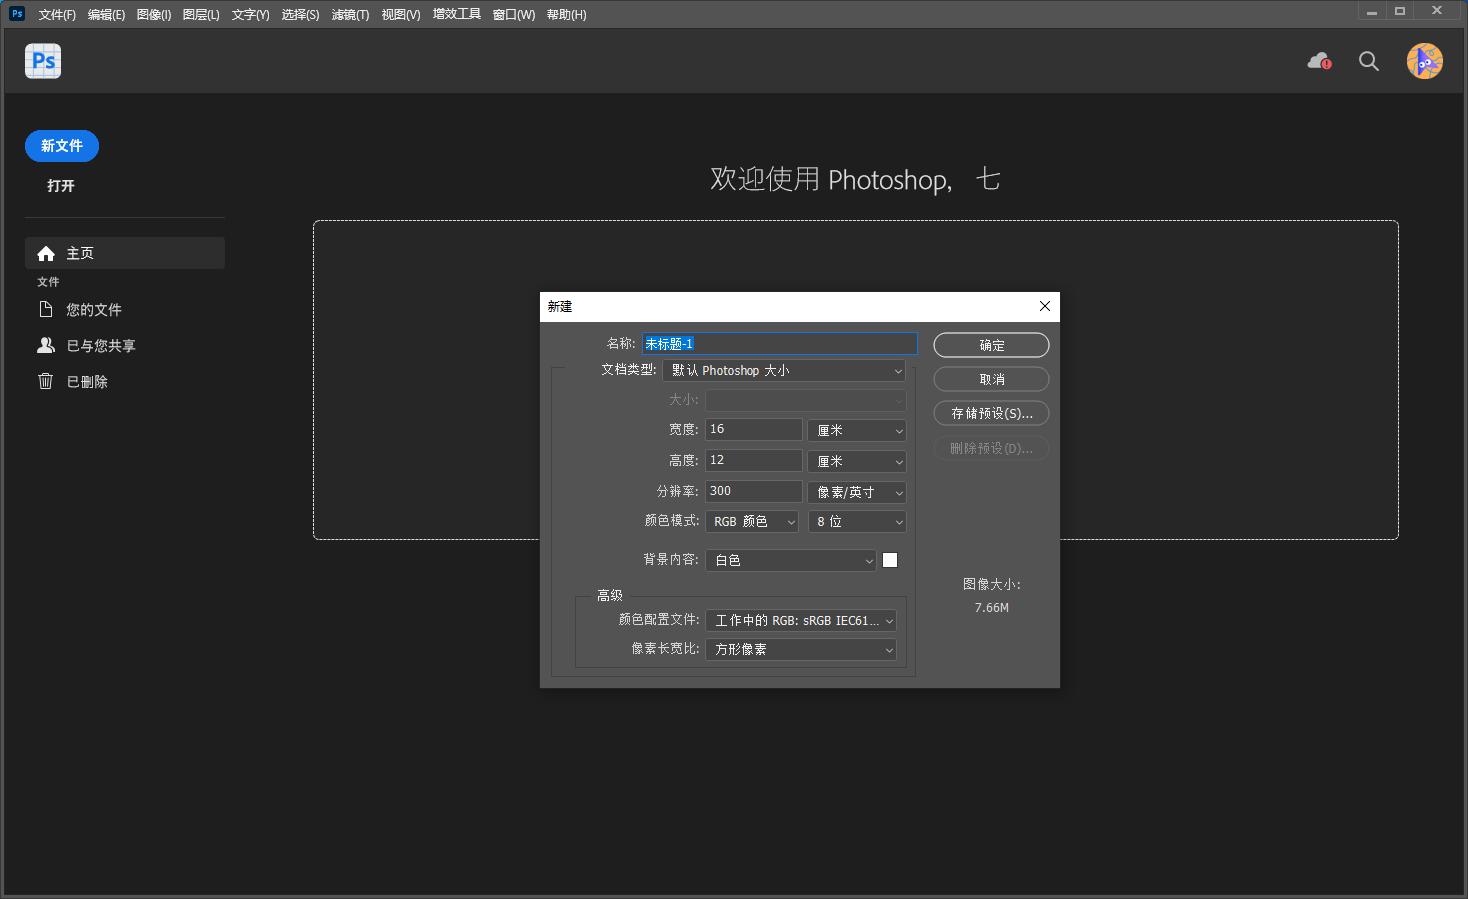Open the 文字(Y) menu

pyautogui.click(x=250, y=15)
